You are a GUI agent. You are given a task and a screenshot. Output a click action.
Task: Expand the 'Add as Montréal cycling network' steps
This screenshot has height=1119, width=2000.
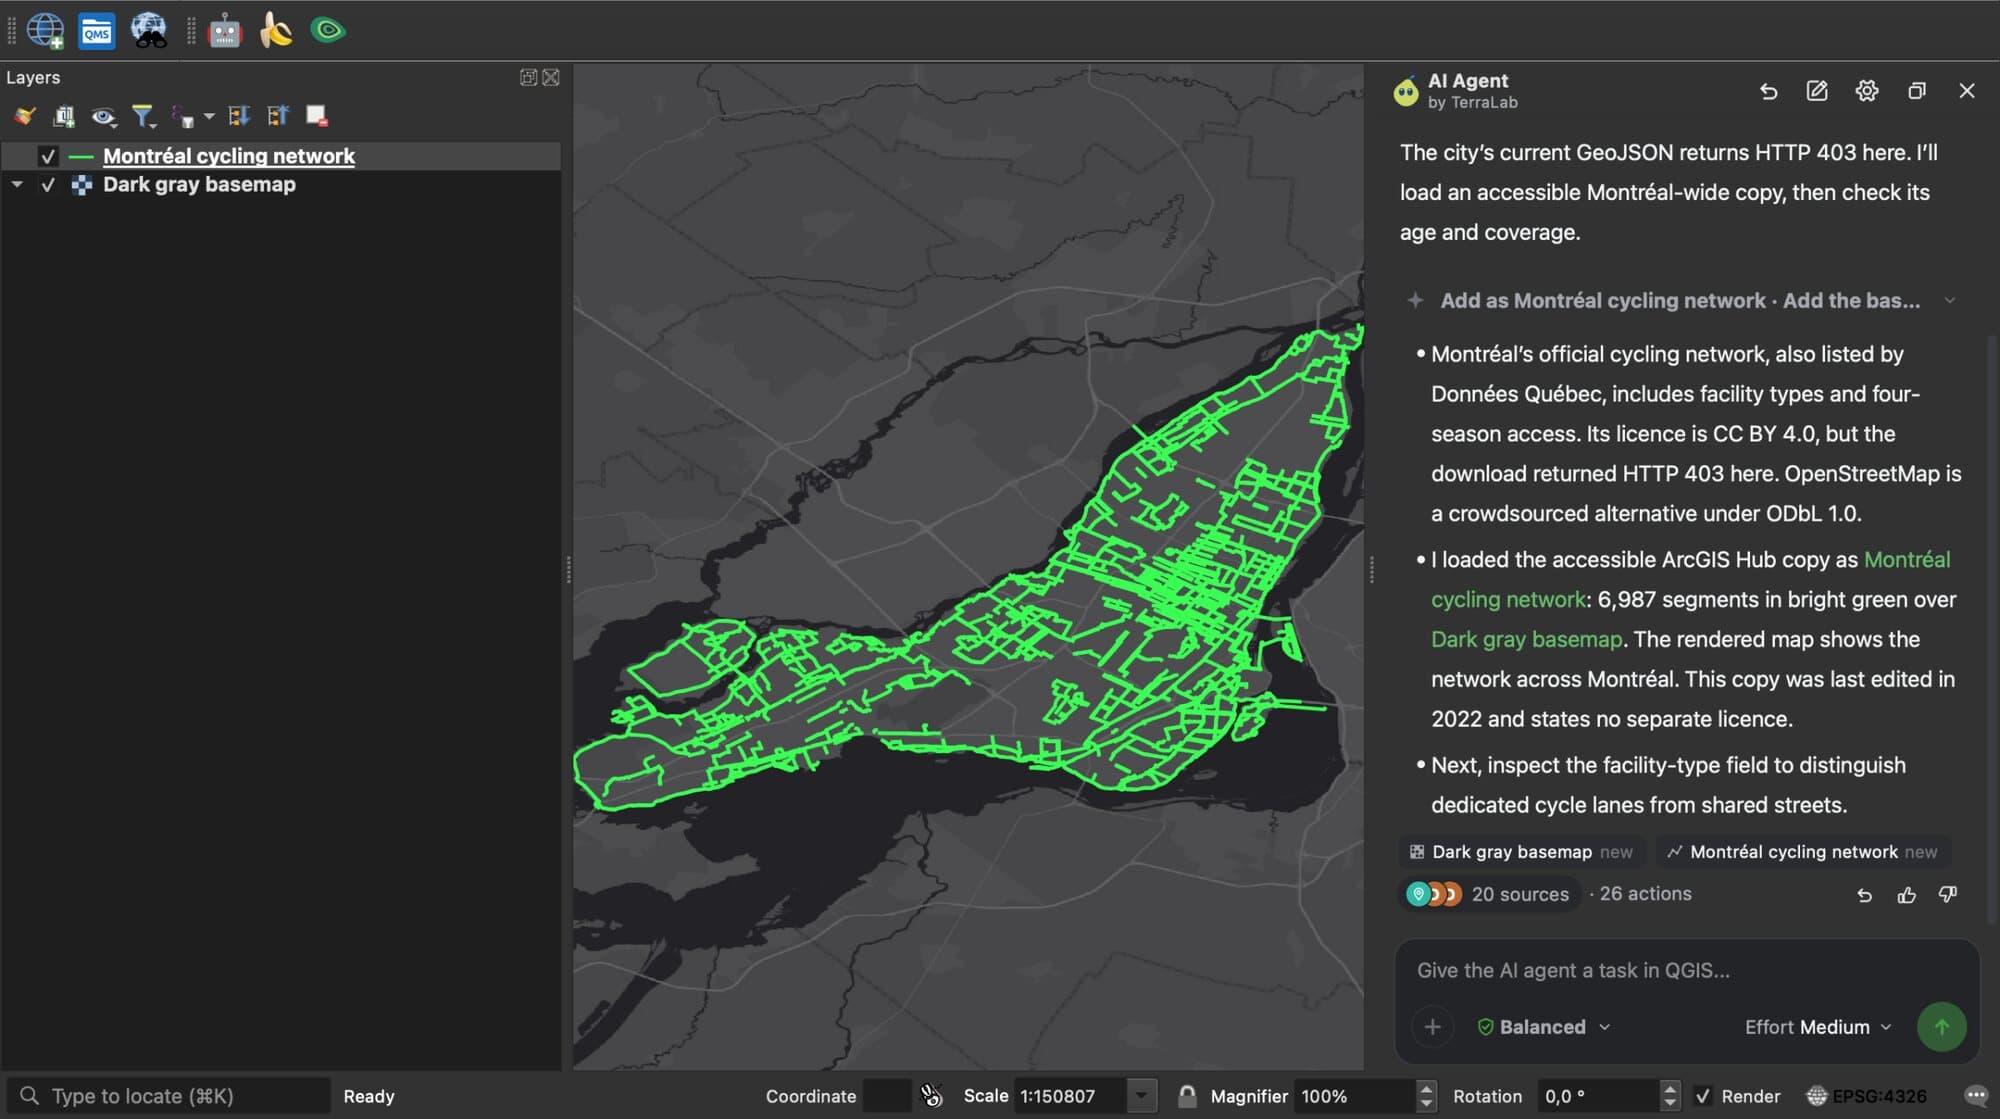[1681, 301]
